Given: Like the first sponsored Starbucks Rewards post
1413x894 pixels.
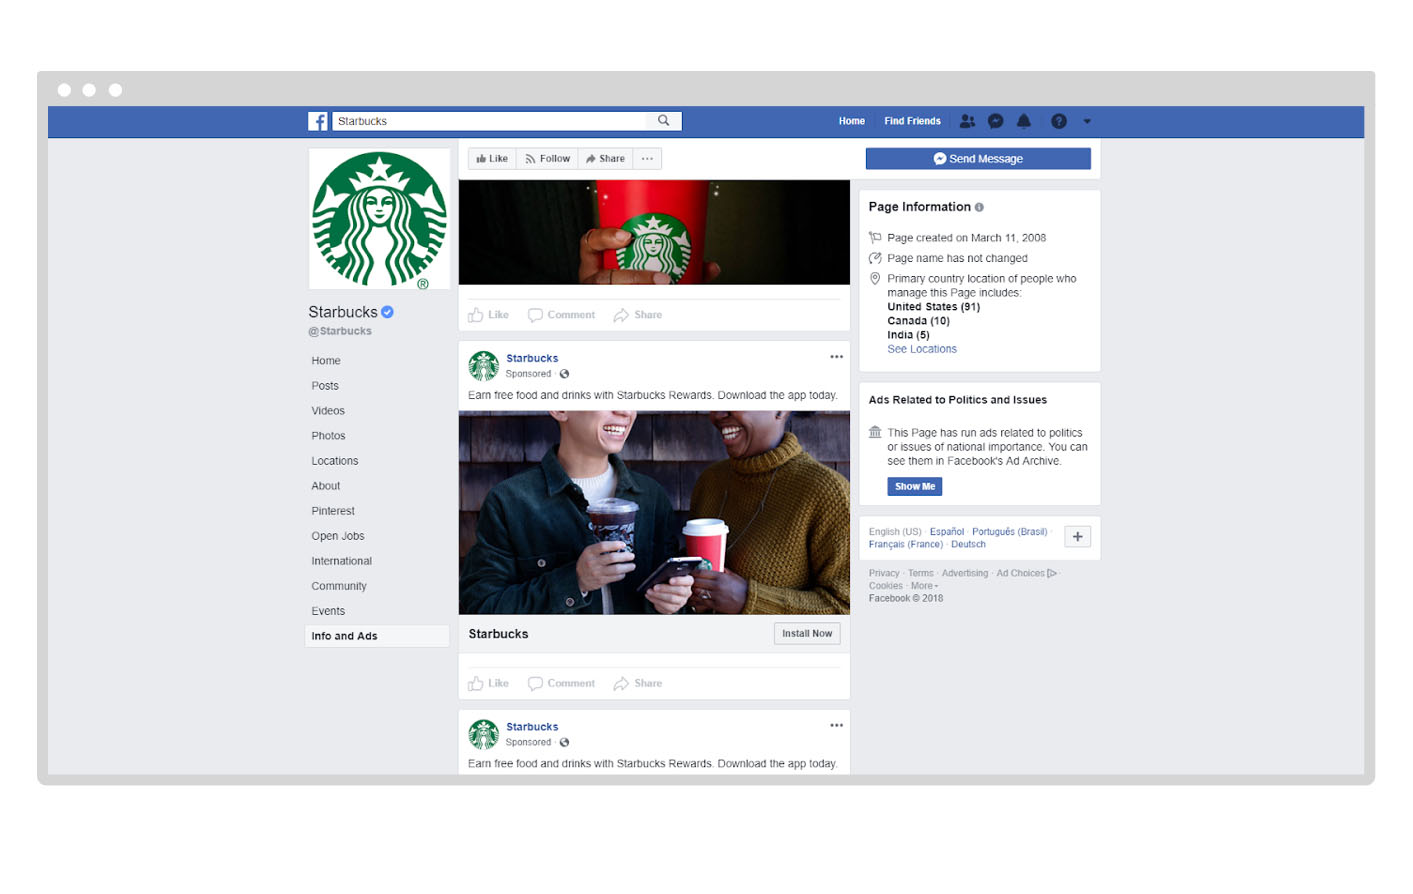Looking at the screenshot, I should click(x=489, y=684).
